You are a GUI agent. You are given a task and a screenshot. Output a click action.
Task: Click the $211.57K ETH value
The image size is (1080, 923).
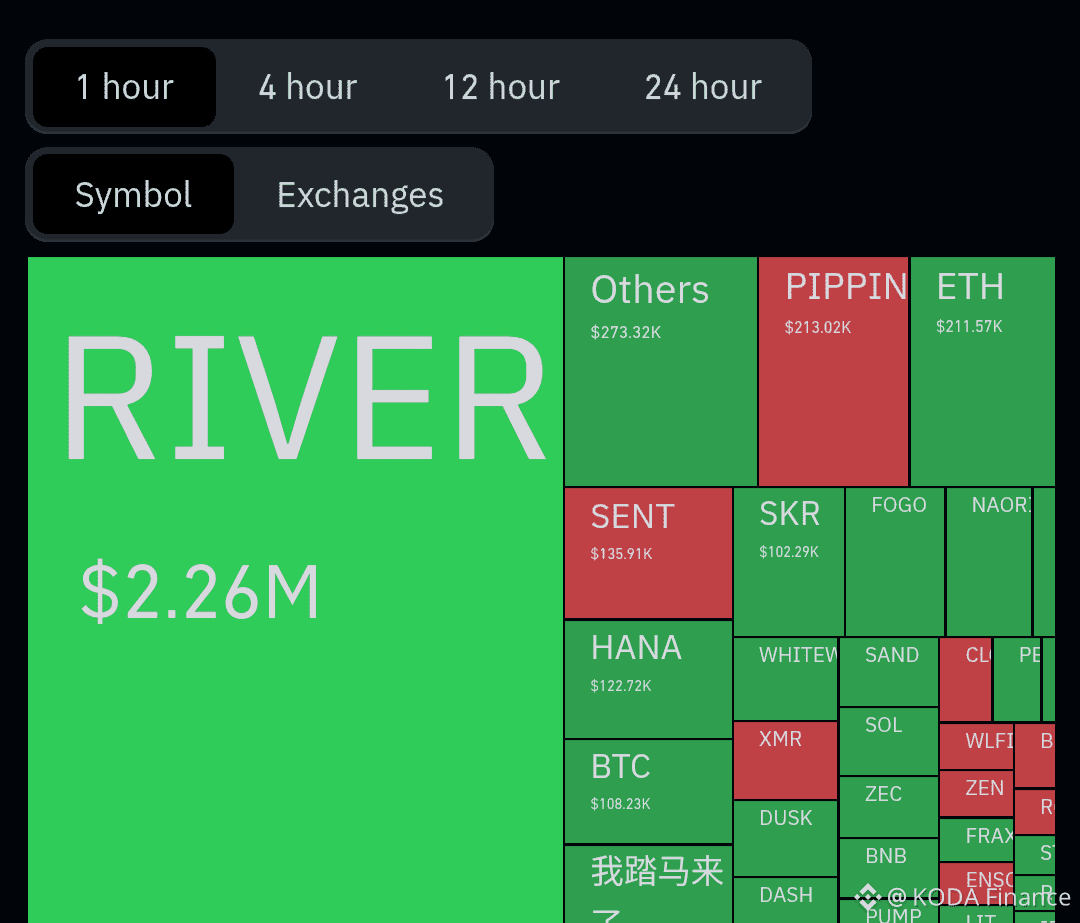click(968, 326)
